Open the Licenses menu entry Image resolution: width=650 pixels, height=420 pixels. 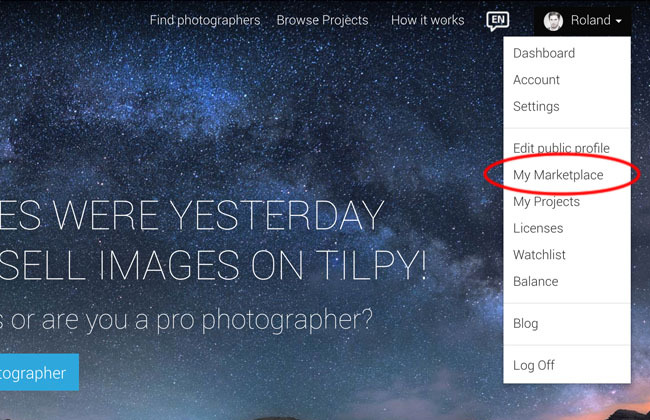pos(538,228)
